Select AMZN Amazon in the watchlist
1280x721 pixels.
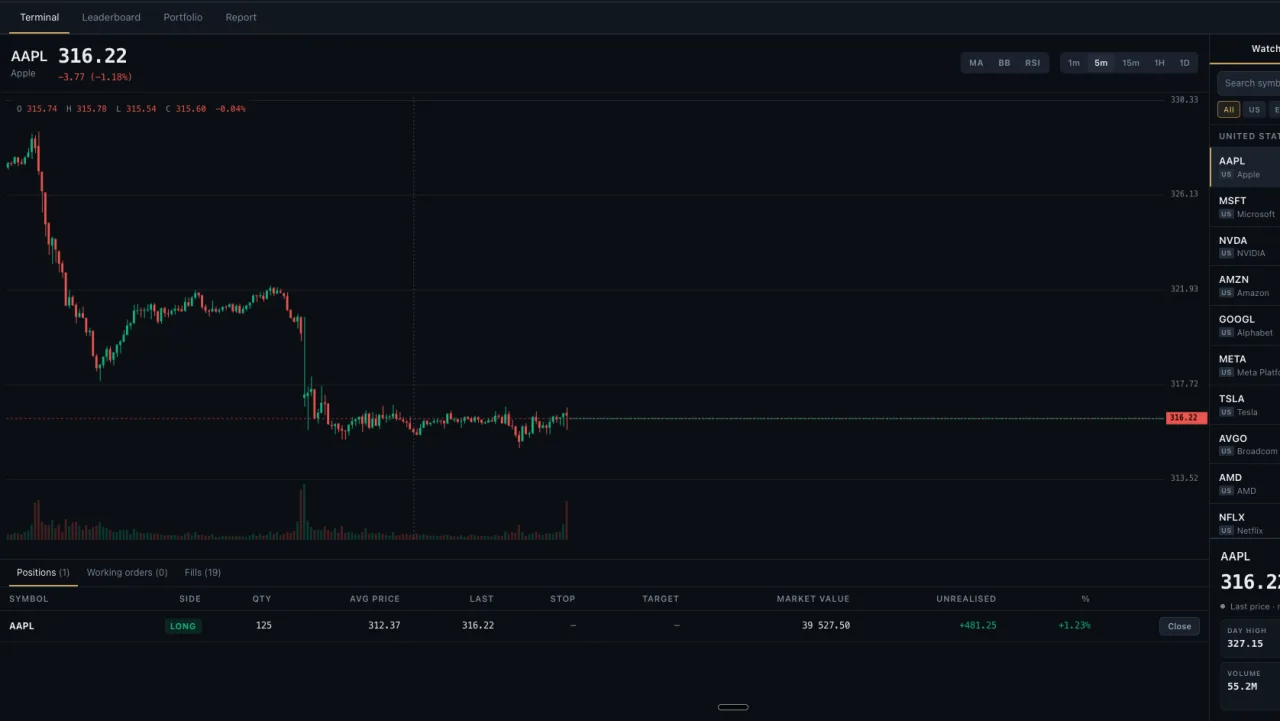click(1245, 286)
